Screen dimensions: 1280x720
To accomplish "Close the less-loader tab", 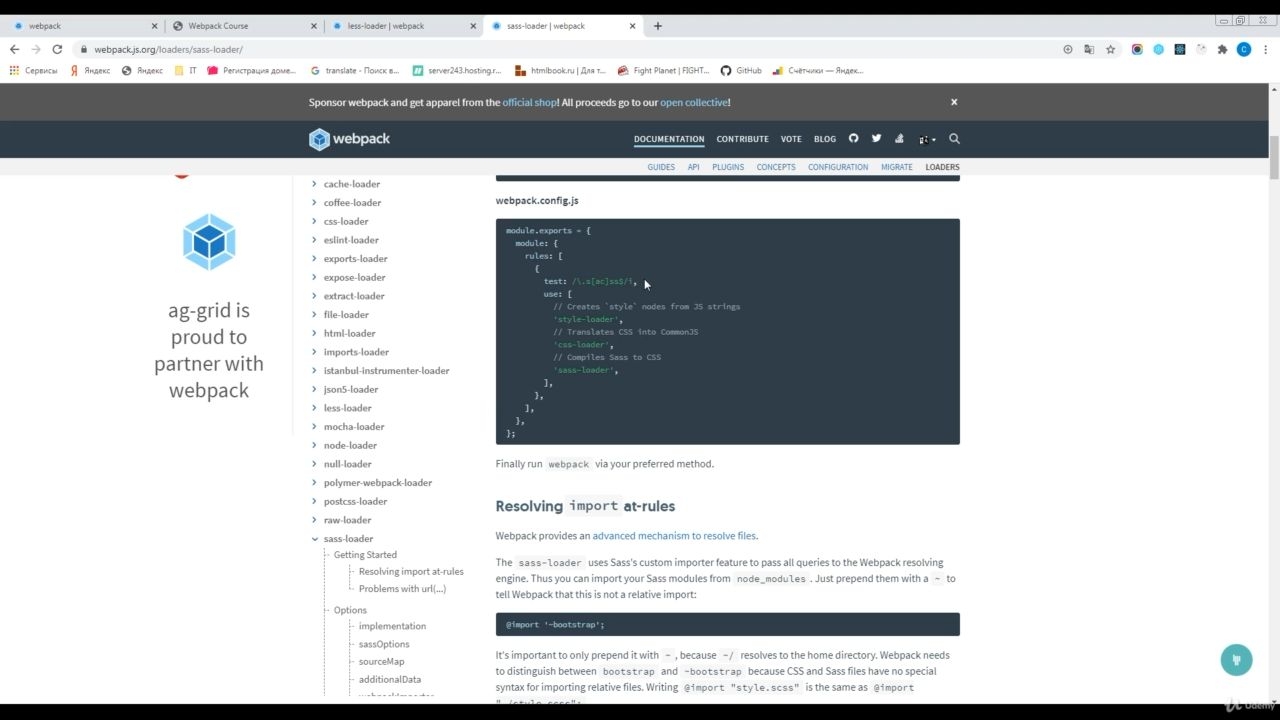I will coord(473,26).
